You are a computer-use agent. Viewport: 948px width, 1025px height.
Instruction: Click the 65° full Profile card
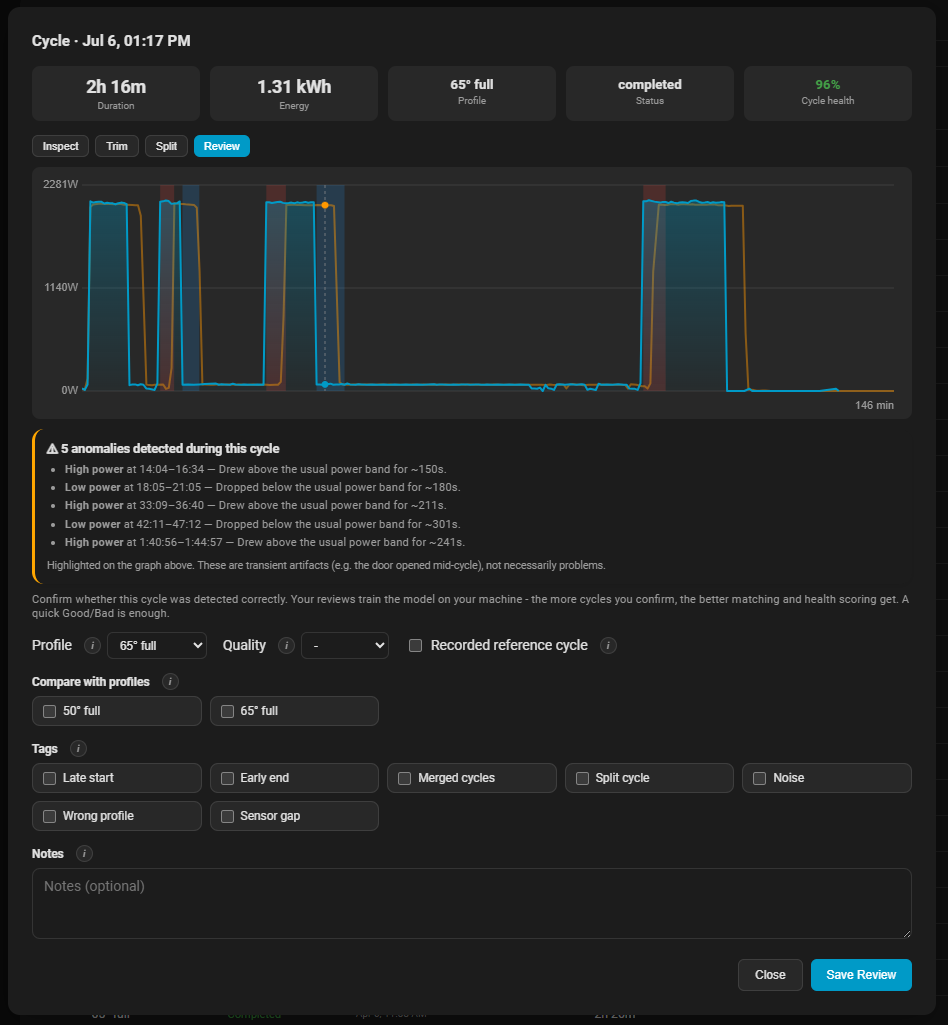[x=471, y=93]
